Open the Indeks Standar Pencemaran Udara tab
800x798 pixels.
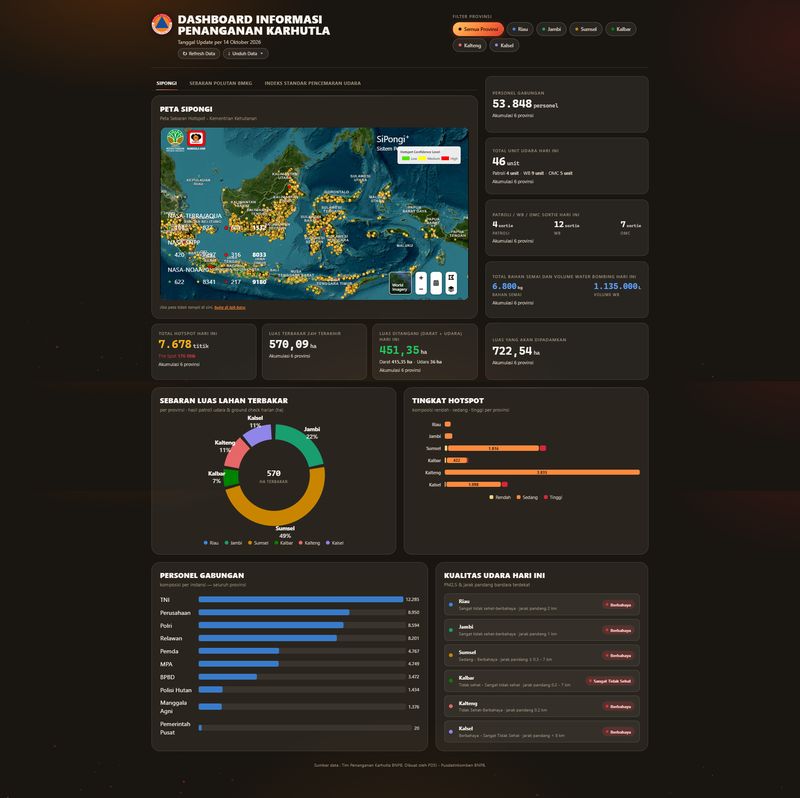click(312, 83)
